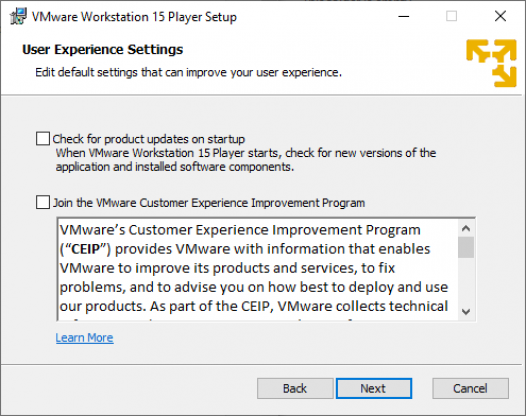Proceed with the Next button

click(x=374, y=388)
